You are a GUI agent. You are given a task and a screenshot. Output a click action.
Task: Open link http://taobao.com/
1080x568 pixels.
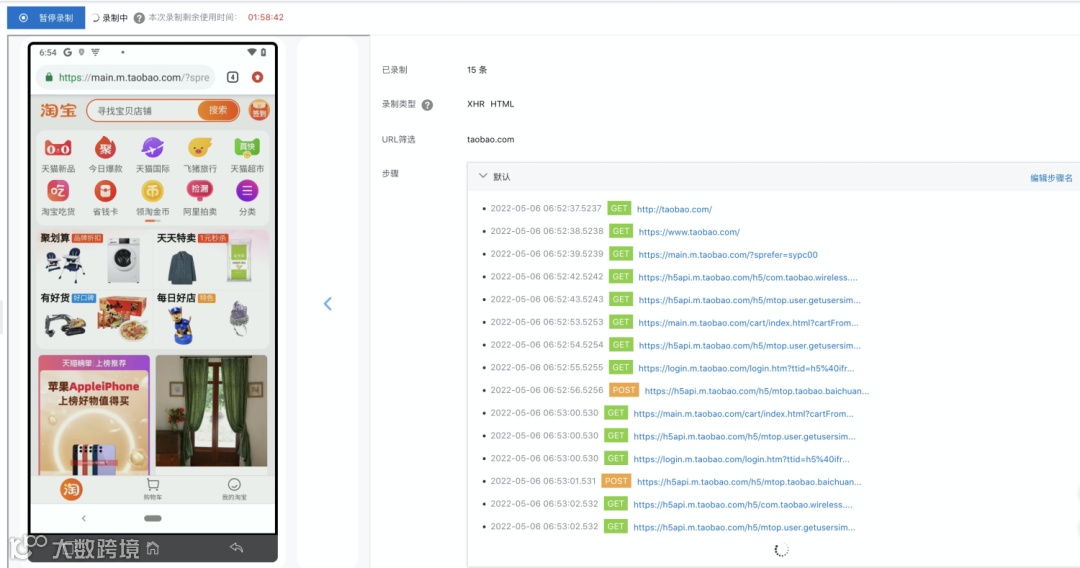tap(674, 209)
